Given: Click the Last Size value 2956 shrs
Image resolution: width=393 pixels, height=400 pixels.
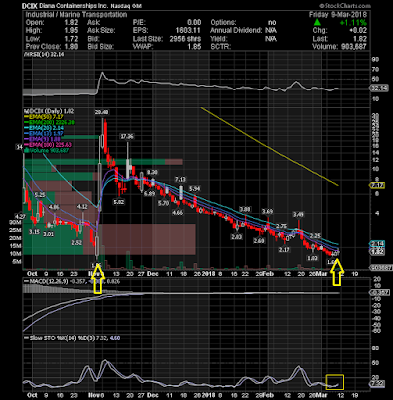Looking at the screenshot, I should (x=185, y=39).
